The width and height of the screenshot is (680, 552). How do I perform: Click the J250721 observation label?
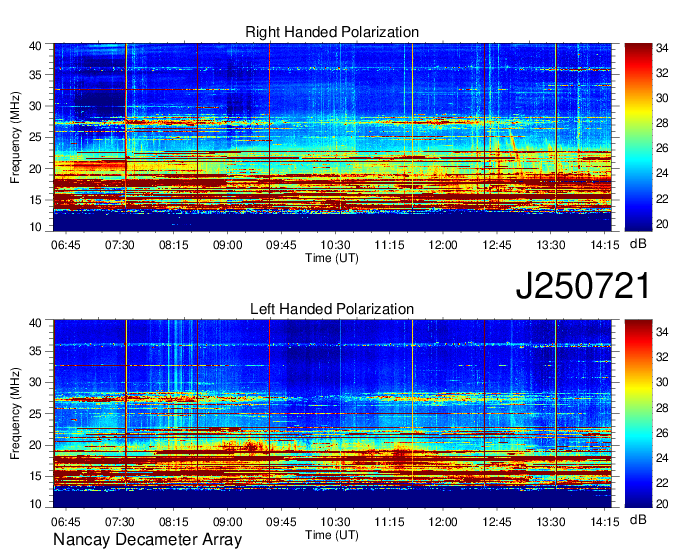[583, 286]
